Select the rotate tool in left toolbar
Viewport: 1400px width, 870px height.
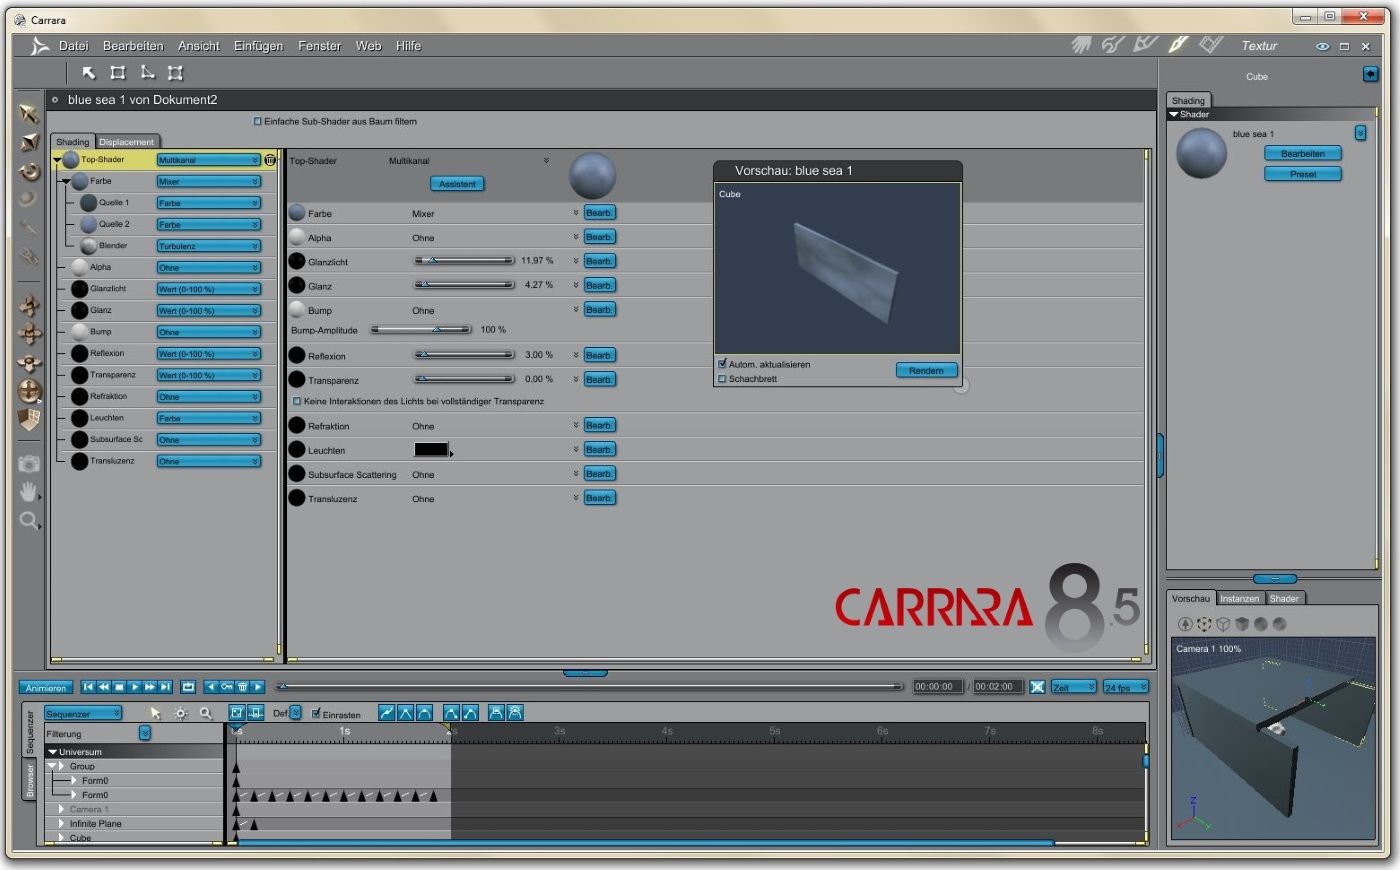tap(30, 171)
